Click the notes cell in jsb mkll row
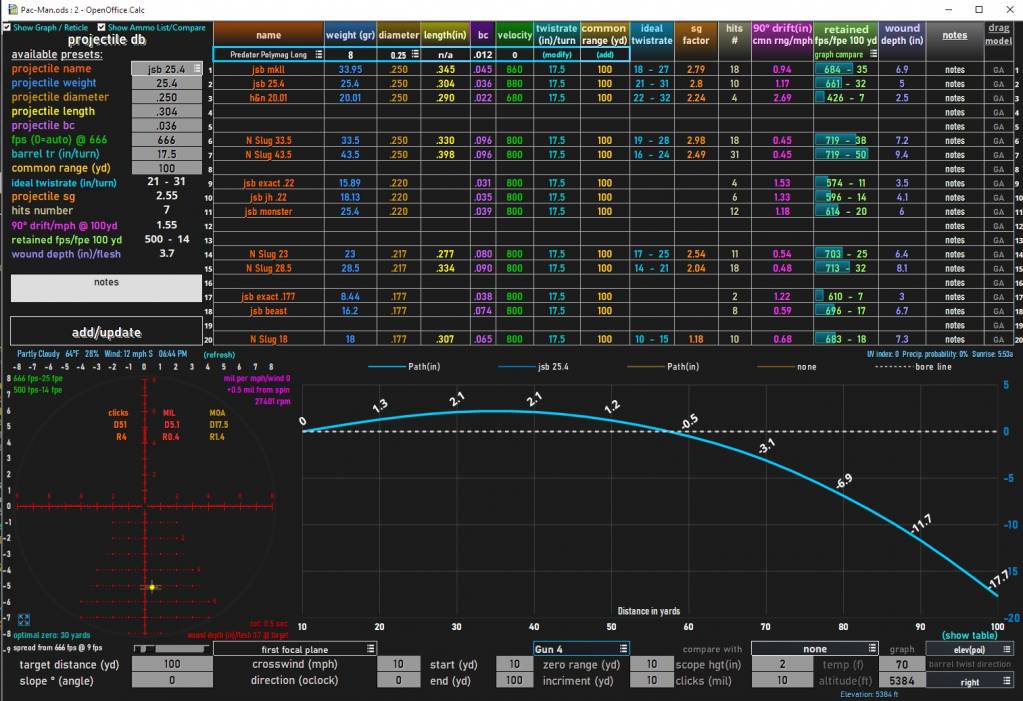This screenshot has width=1023, height=701. point(954,69)
